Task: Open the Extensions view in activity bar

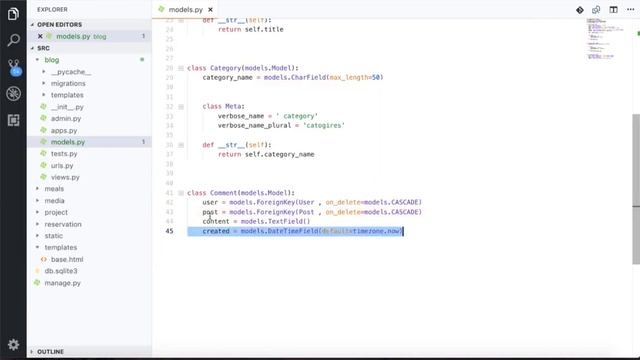Action: pyautogui.click(x=13, y=120)
